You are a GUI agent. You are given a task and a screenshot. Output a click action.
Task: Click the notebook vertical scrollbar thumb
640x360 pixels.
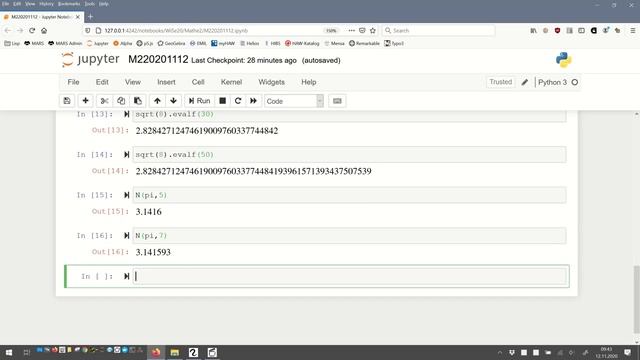(x=636, y=299)
